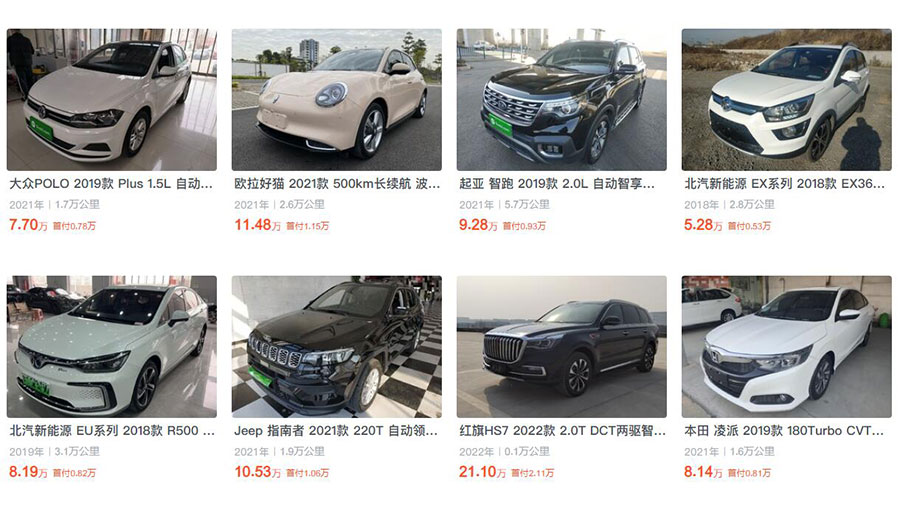Screen dimensions: 900x510
Task: Open the Hongqi HS7 car photo
Action: [562, 347]
